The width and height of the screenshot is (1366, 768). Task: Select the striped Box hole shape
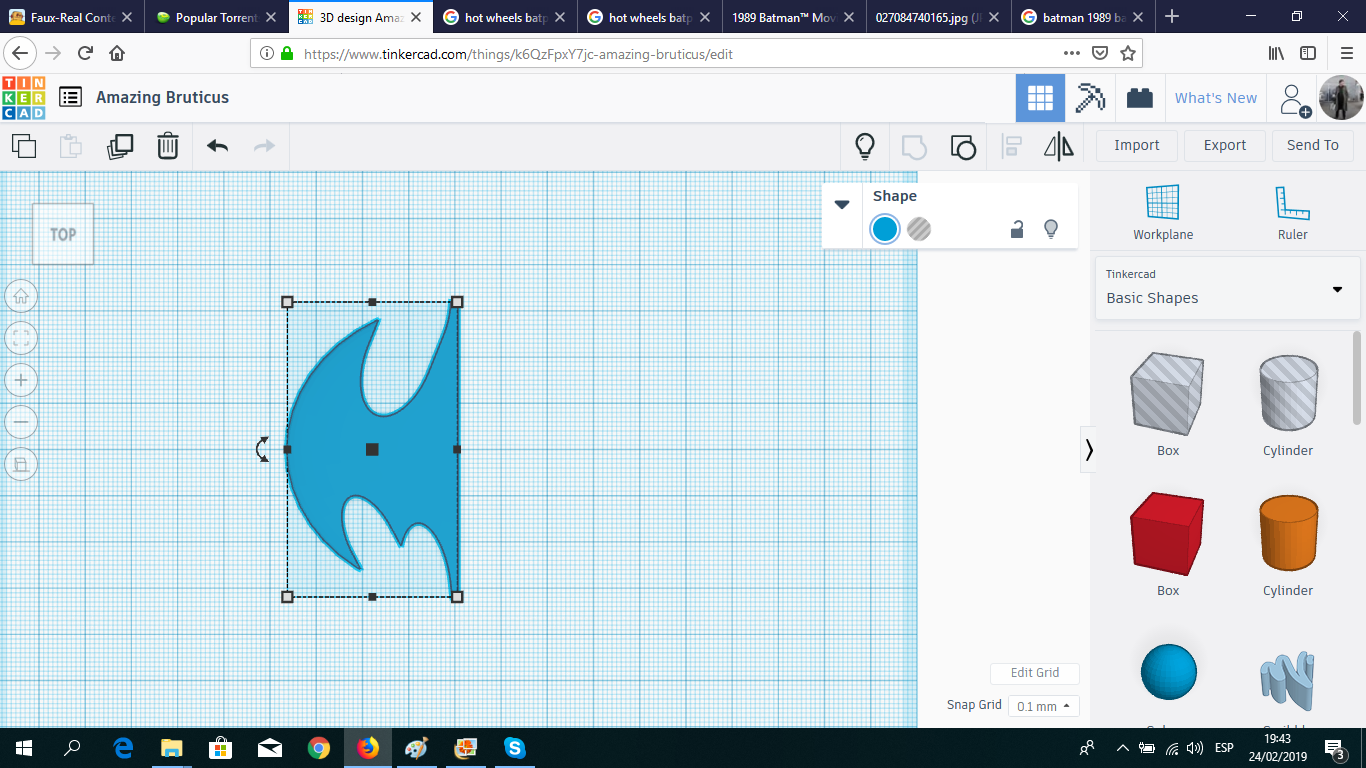point(1167,393)
